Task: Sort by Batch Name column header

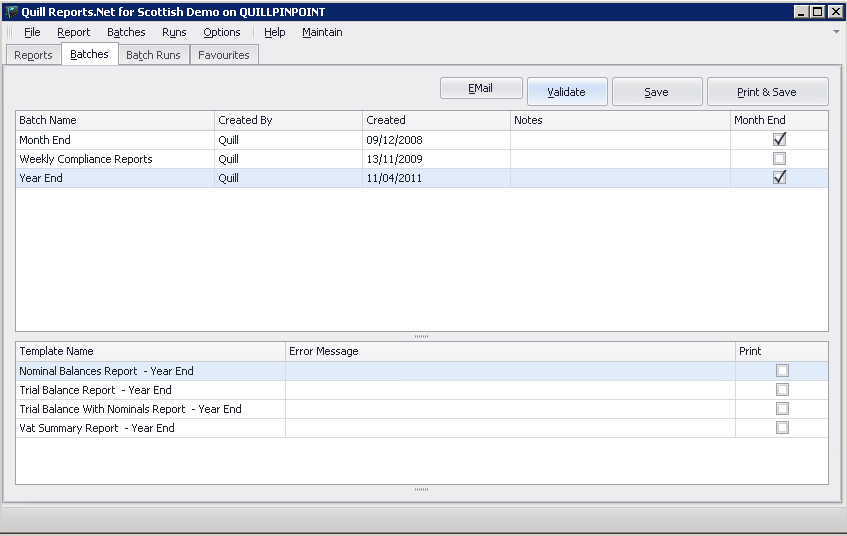Action: tap(115, 120)
